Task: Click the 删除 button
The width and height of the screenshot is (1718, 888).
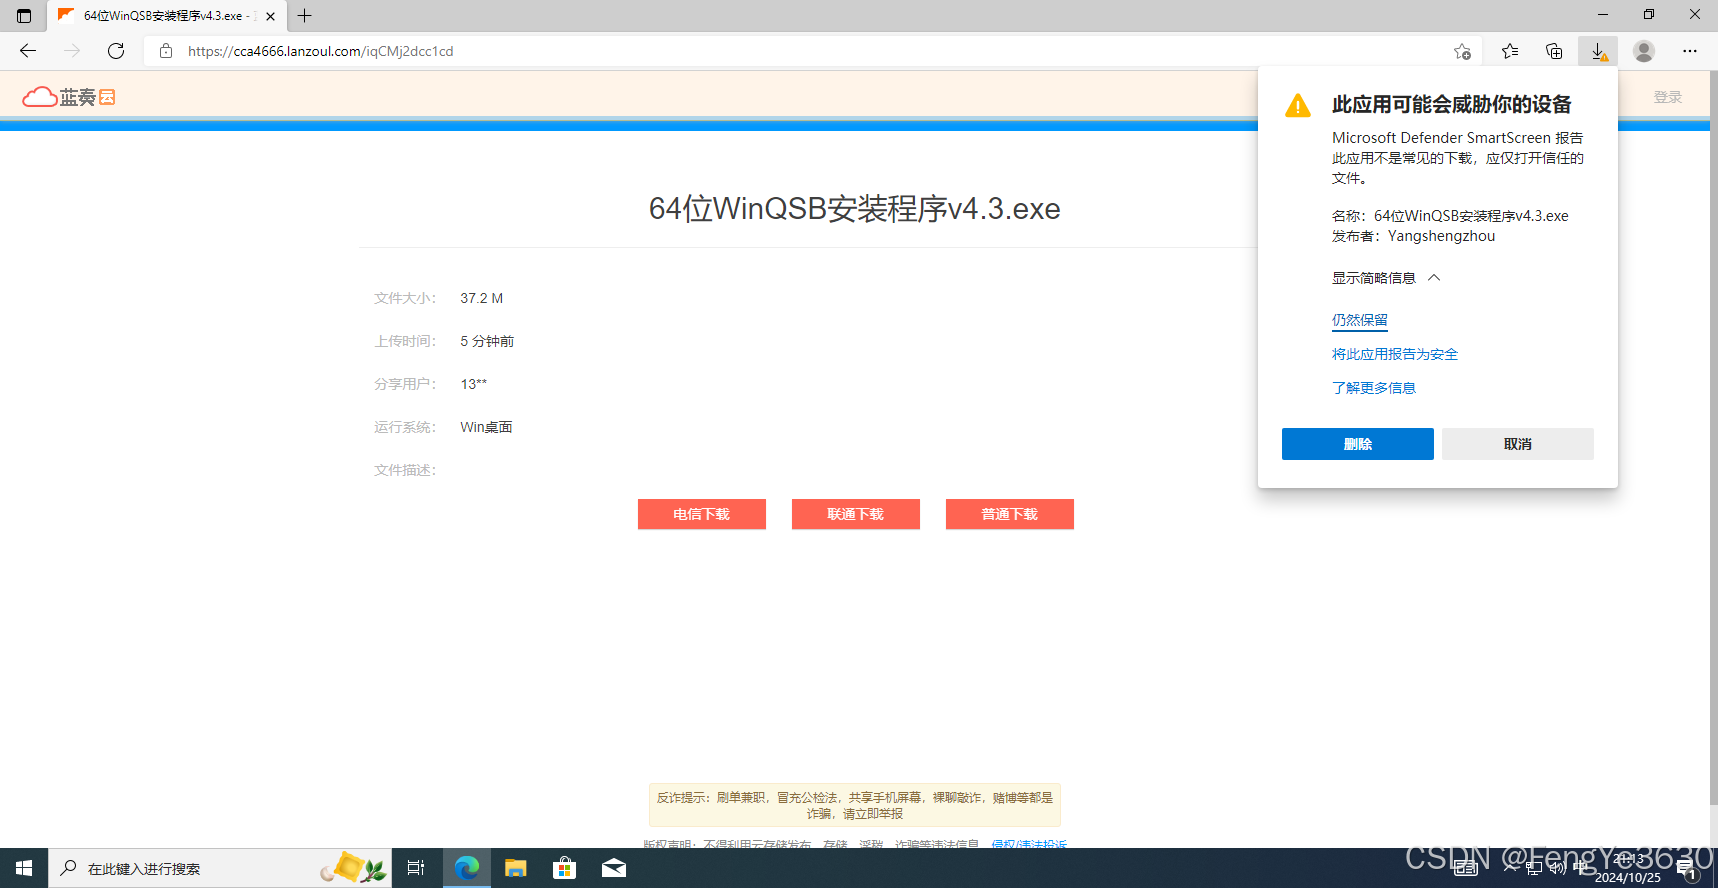Action: tap(1358, 444)
